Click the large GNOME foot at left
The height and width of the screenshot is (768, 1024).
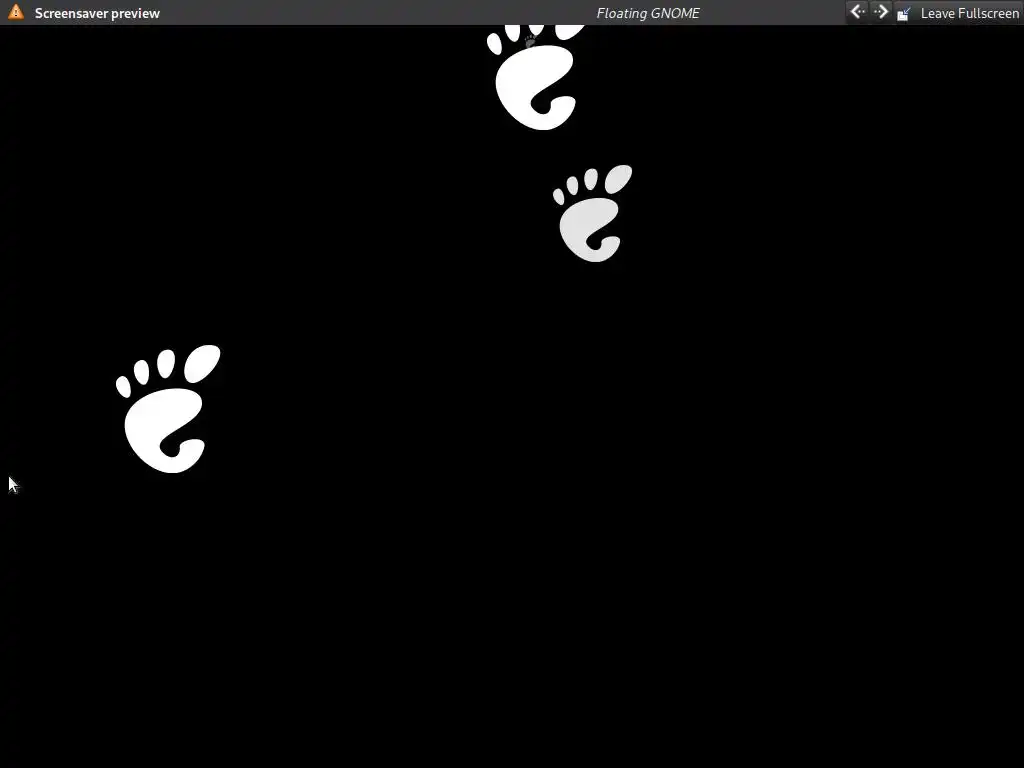(x=168, y=409)
